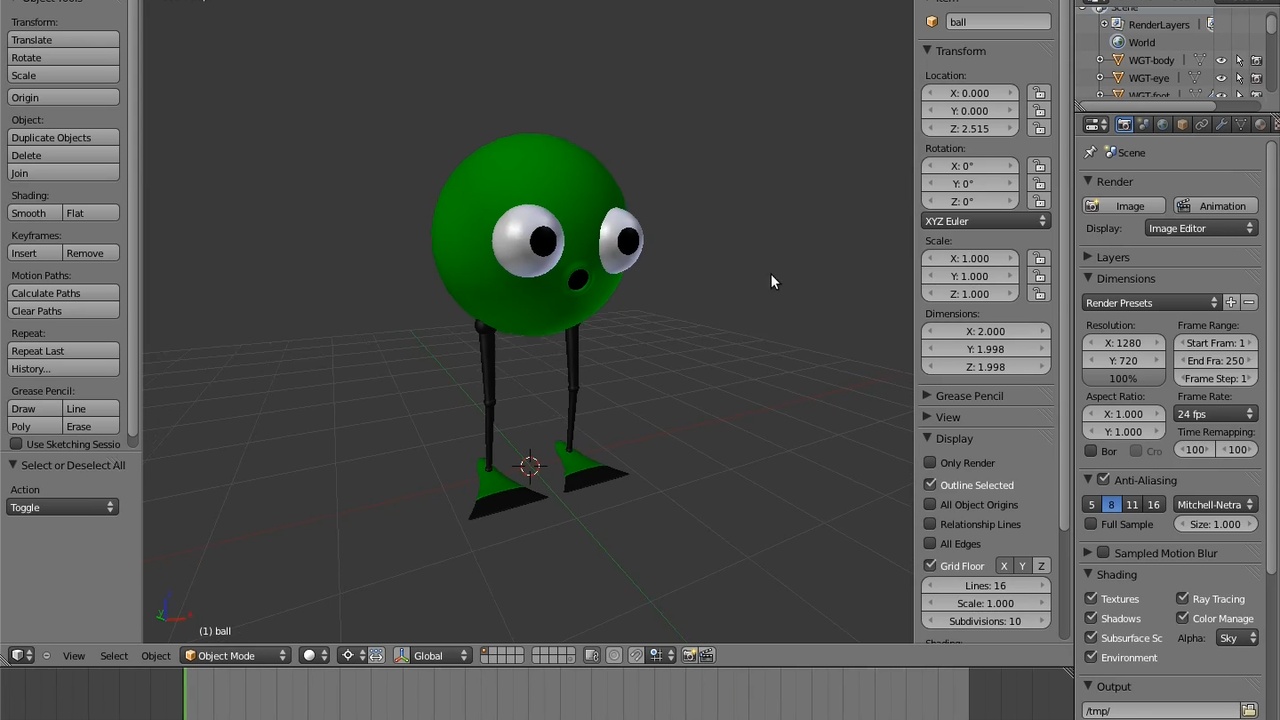Click the anti-aliasing Size 1.000 field
Image resolution: width=1280 pixels, height=720 pixels.
tap(1215, 525)
